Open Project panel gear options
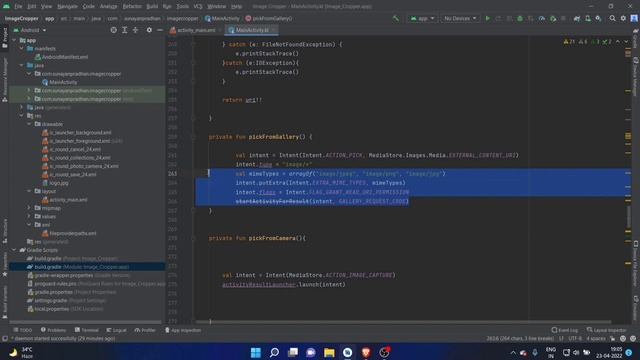Image resolution: width=640 pixels, height=360 pixels. pos(149,30)
